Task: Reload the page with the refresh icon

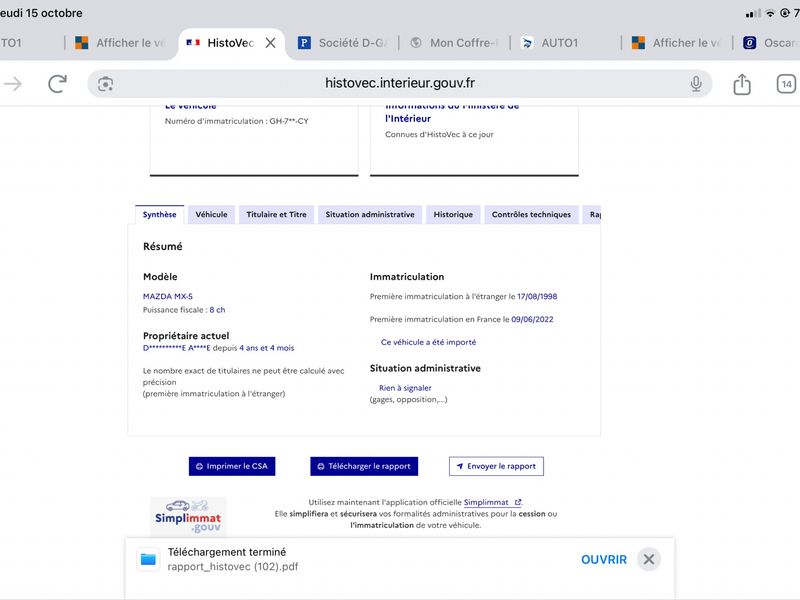Action: (57, 84)
